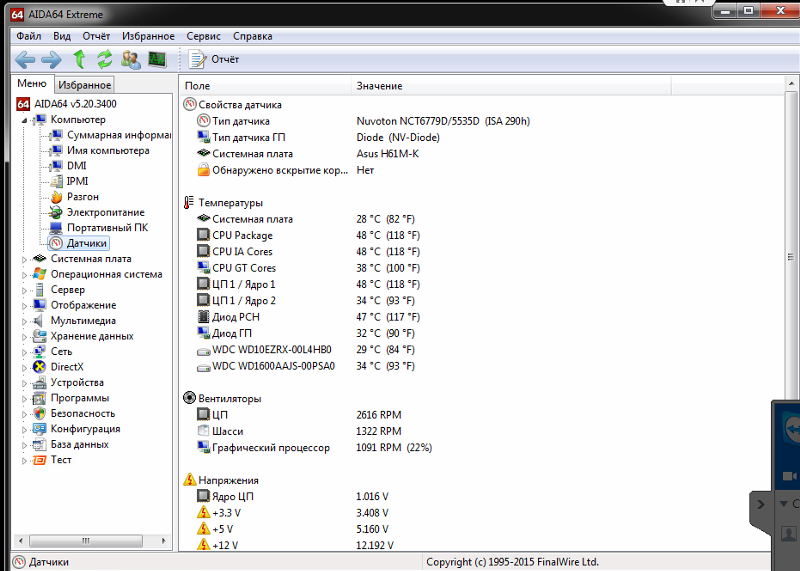800x571 pixels.
Task: Click the IPMI tree item icon
Action: tap(56, 181)
